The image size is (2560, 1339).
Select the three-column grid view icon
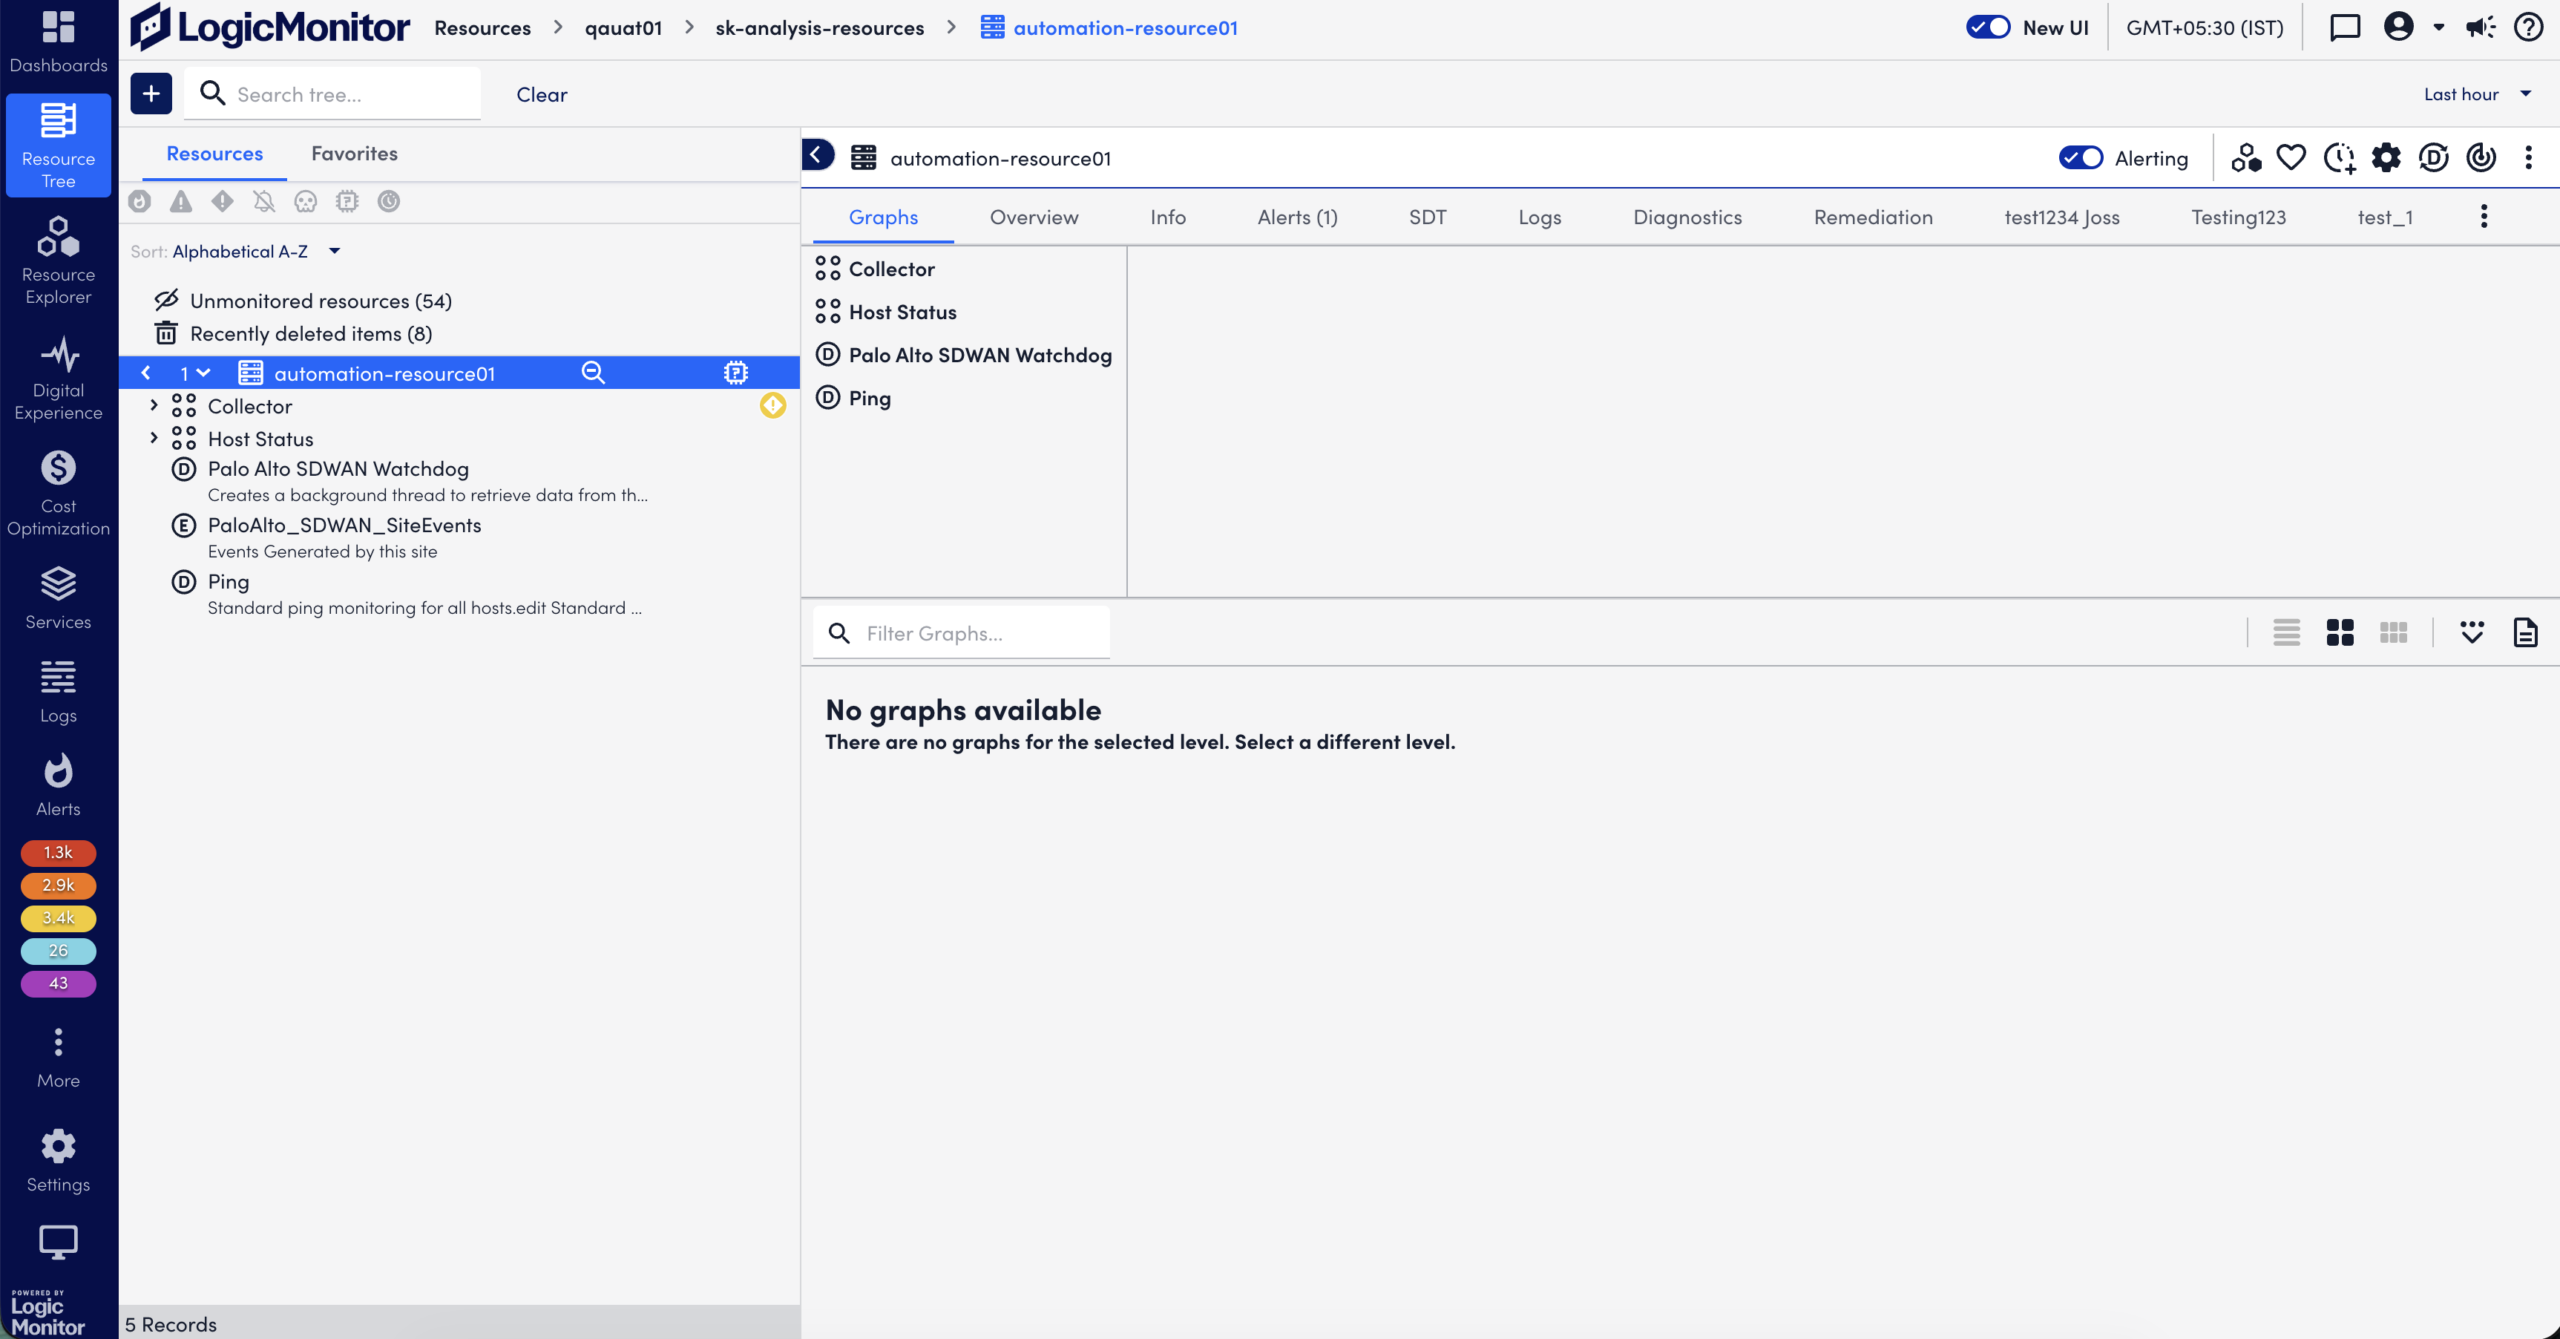click(x=2394, y=633)
